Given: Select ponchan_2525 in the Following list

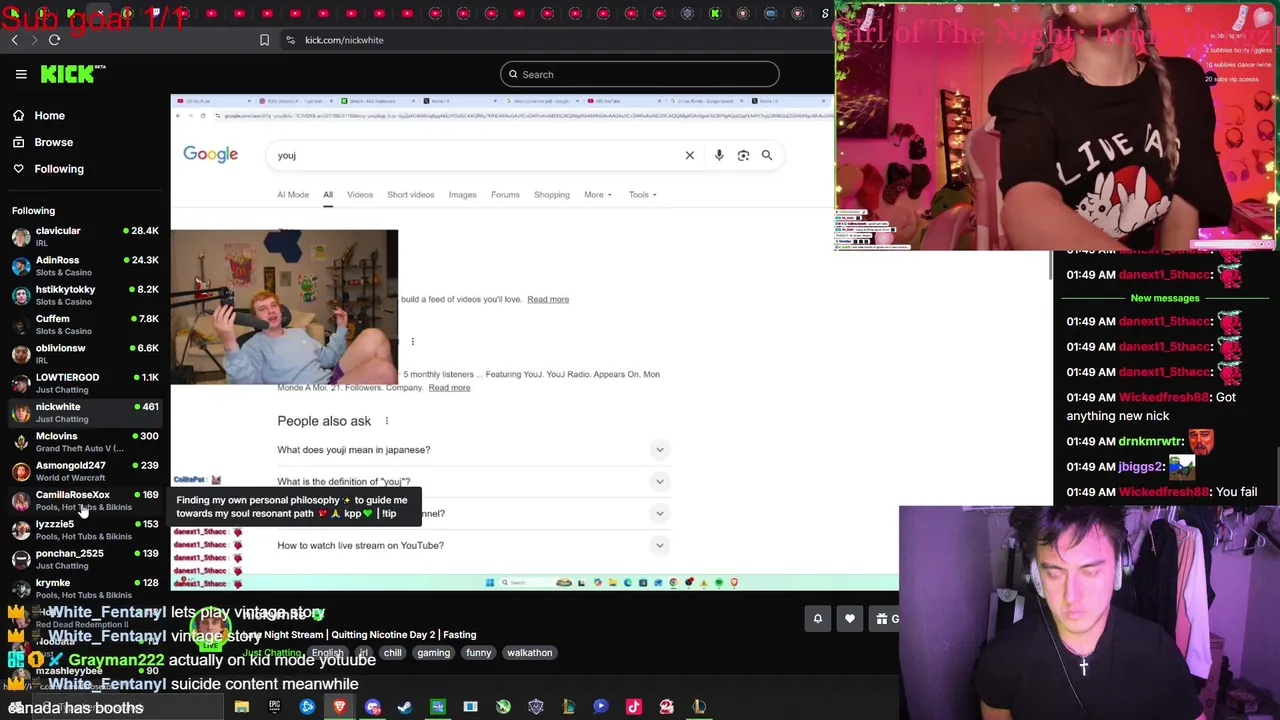Looking at the screenshot, I should 85,559.
